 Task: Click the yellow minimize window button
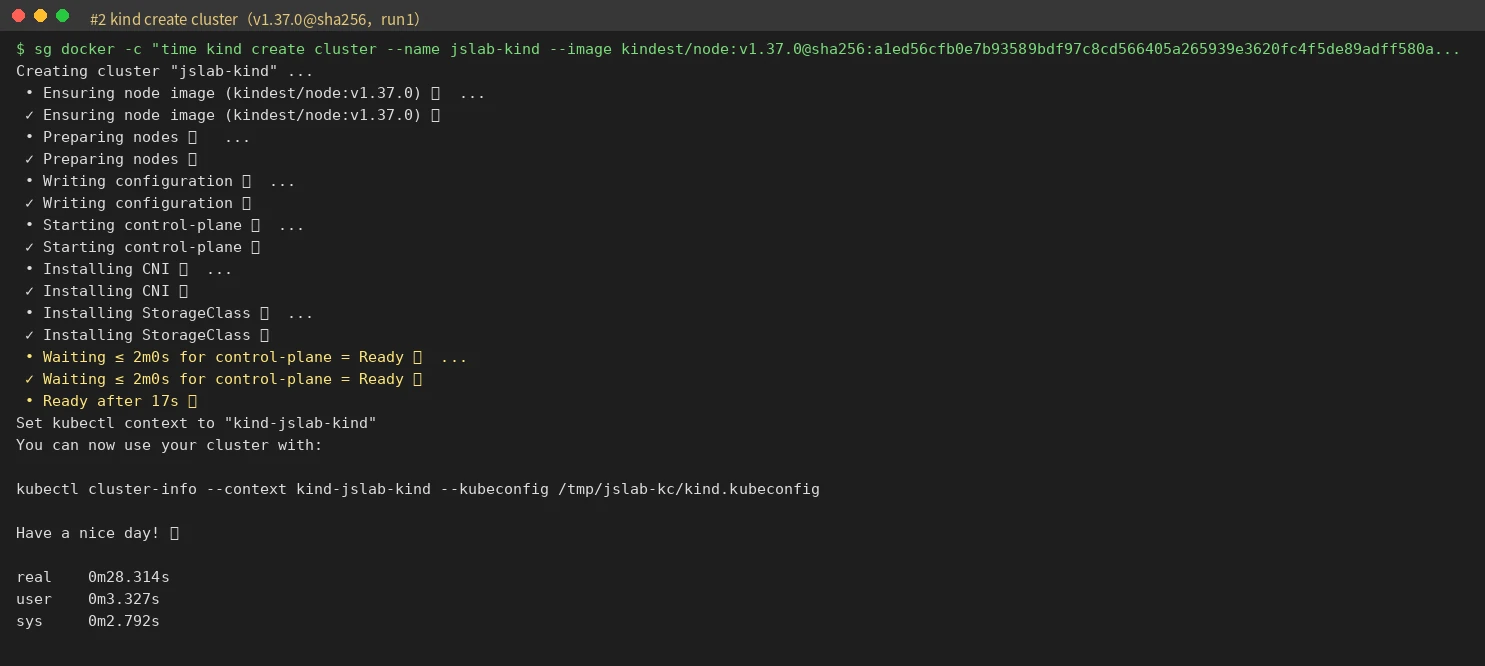coord(40,16)
